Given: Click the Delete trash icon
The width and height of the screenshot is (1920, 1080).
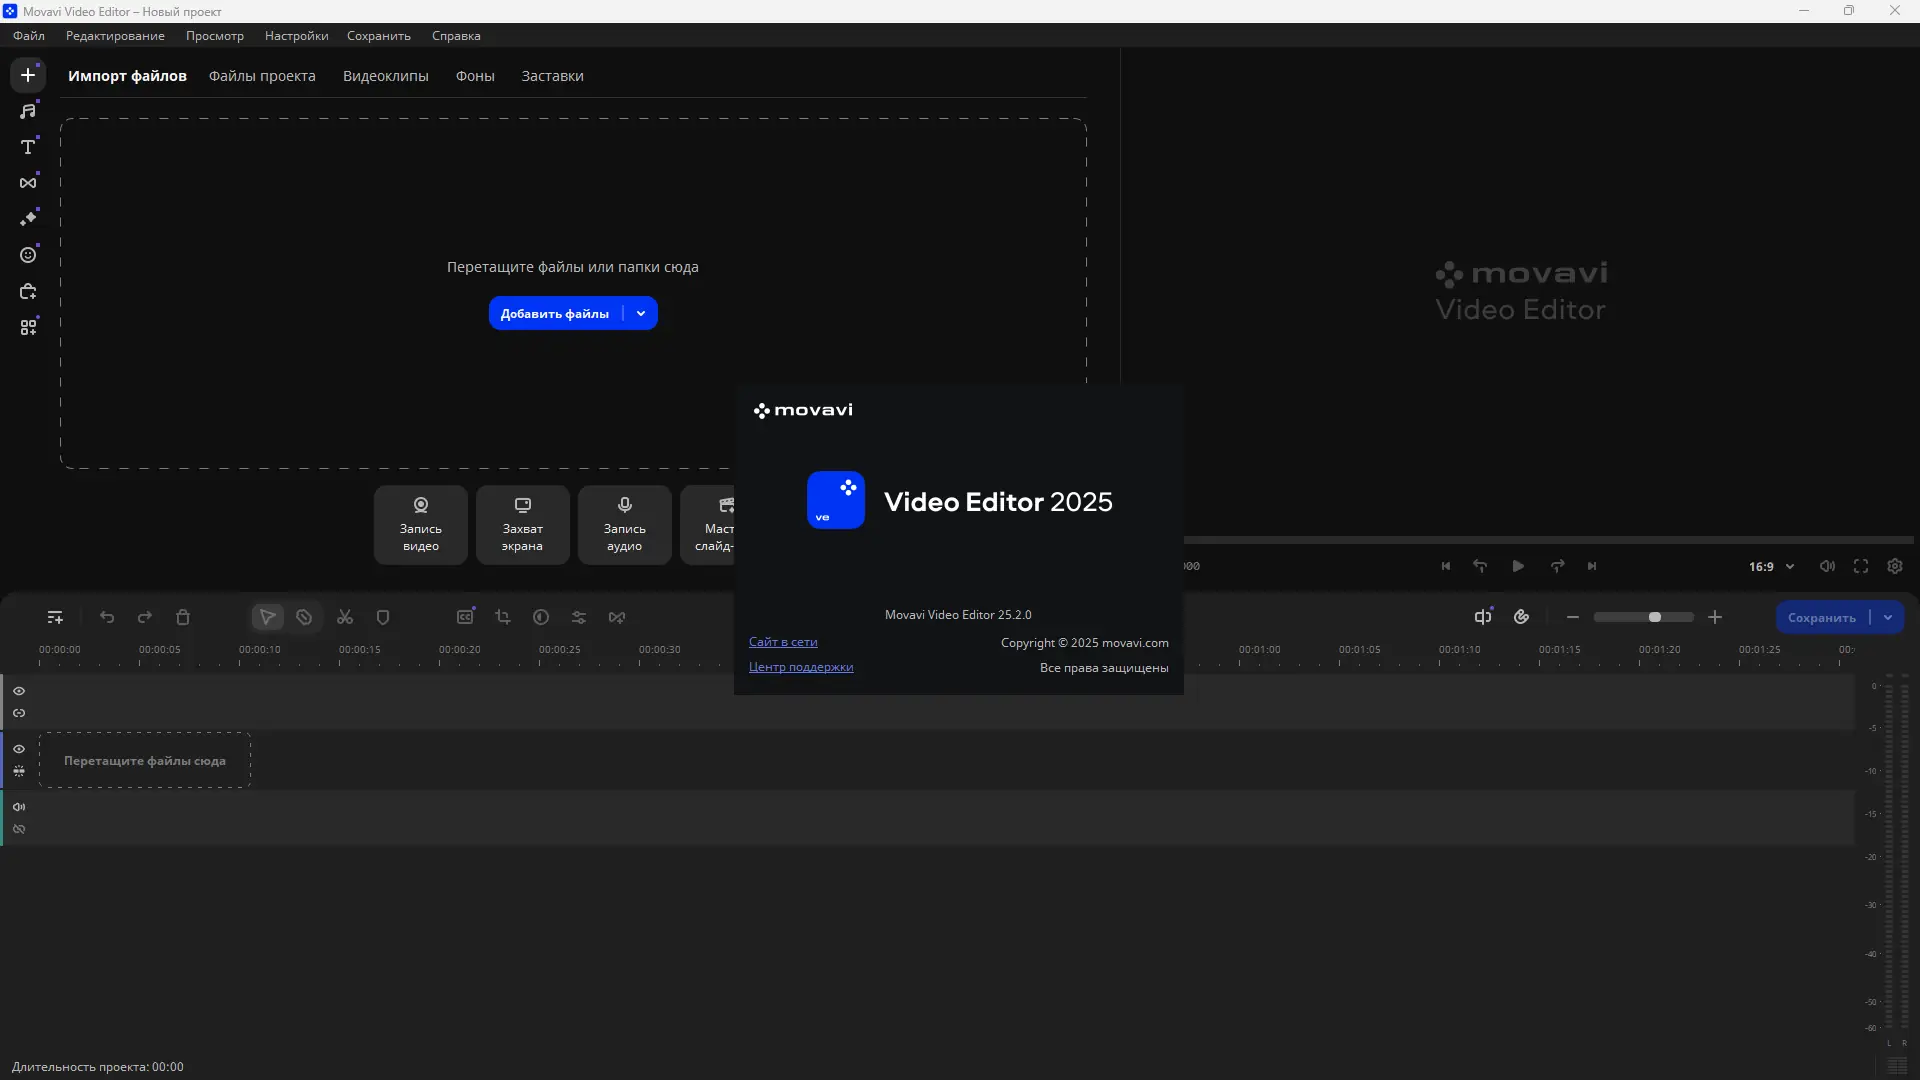Looking at the screenshot, I should [x=183, y=618].
